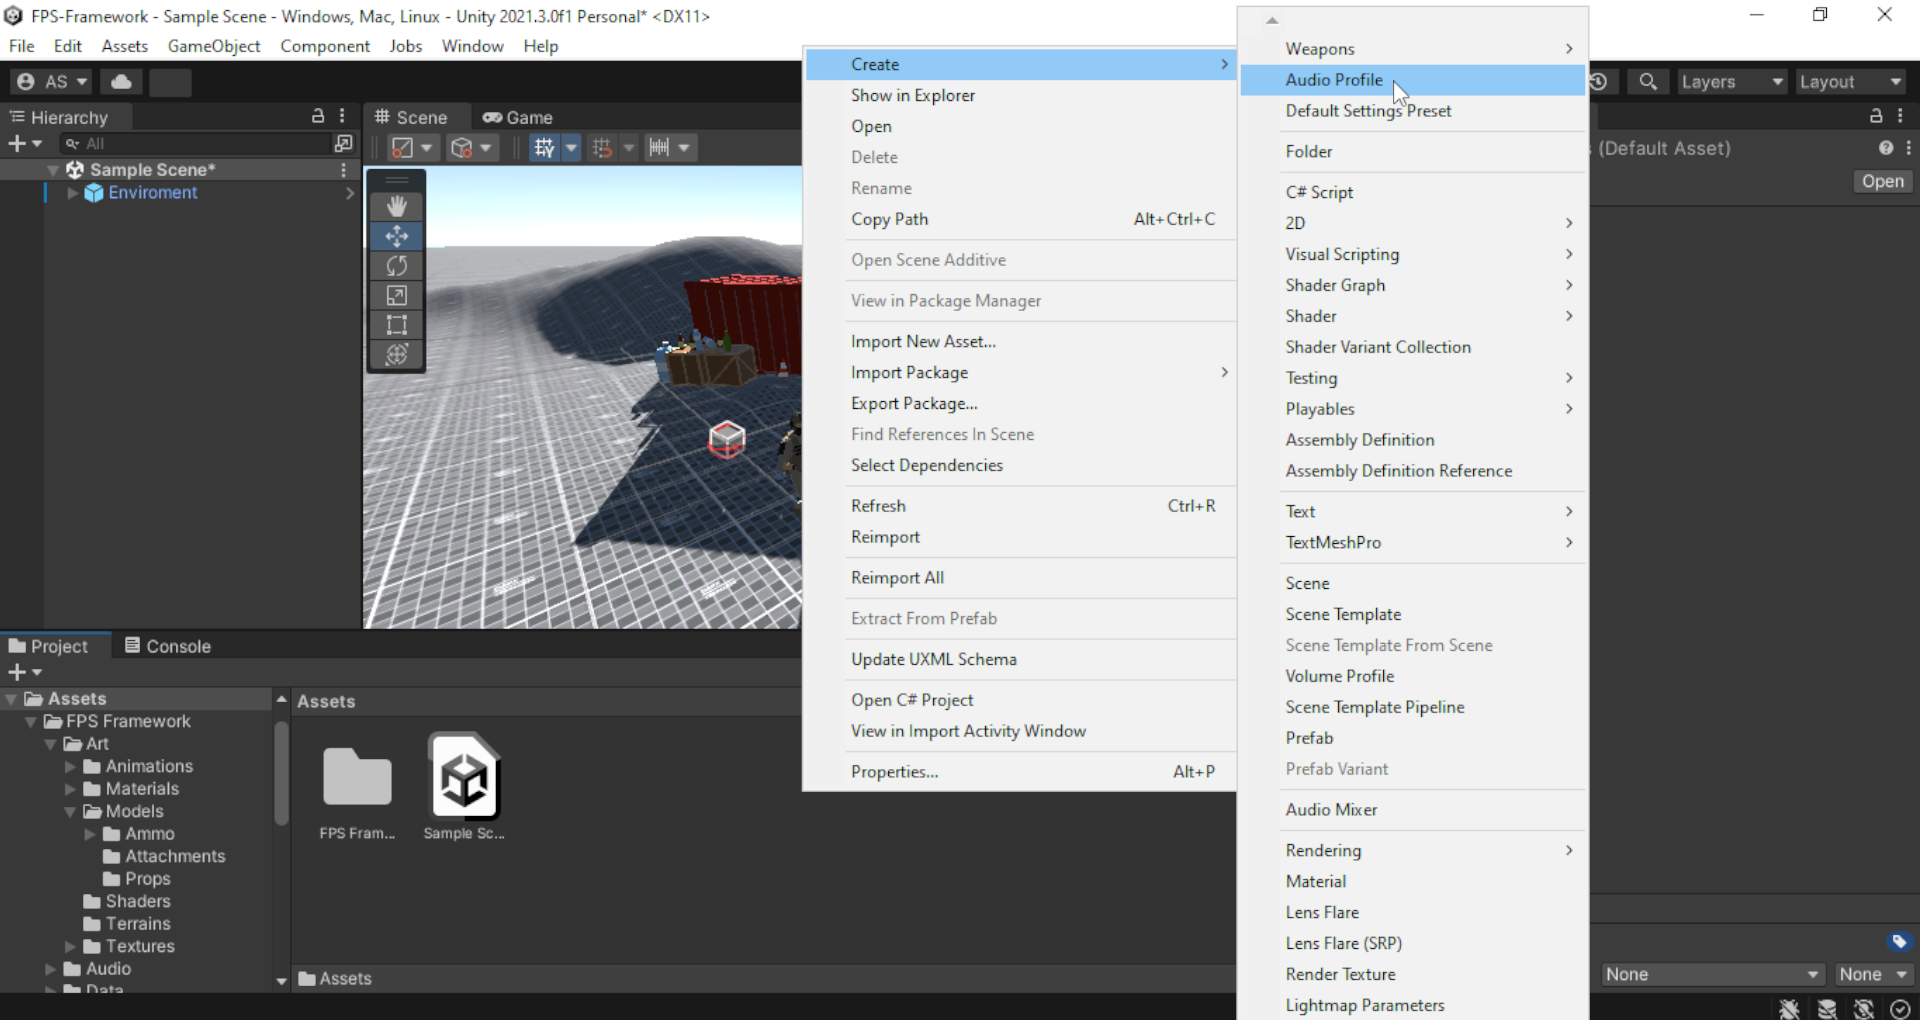Select Show in Explorer menu item
This screenshot has width=1920, height=1020.
tap(1019, 95)
